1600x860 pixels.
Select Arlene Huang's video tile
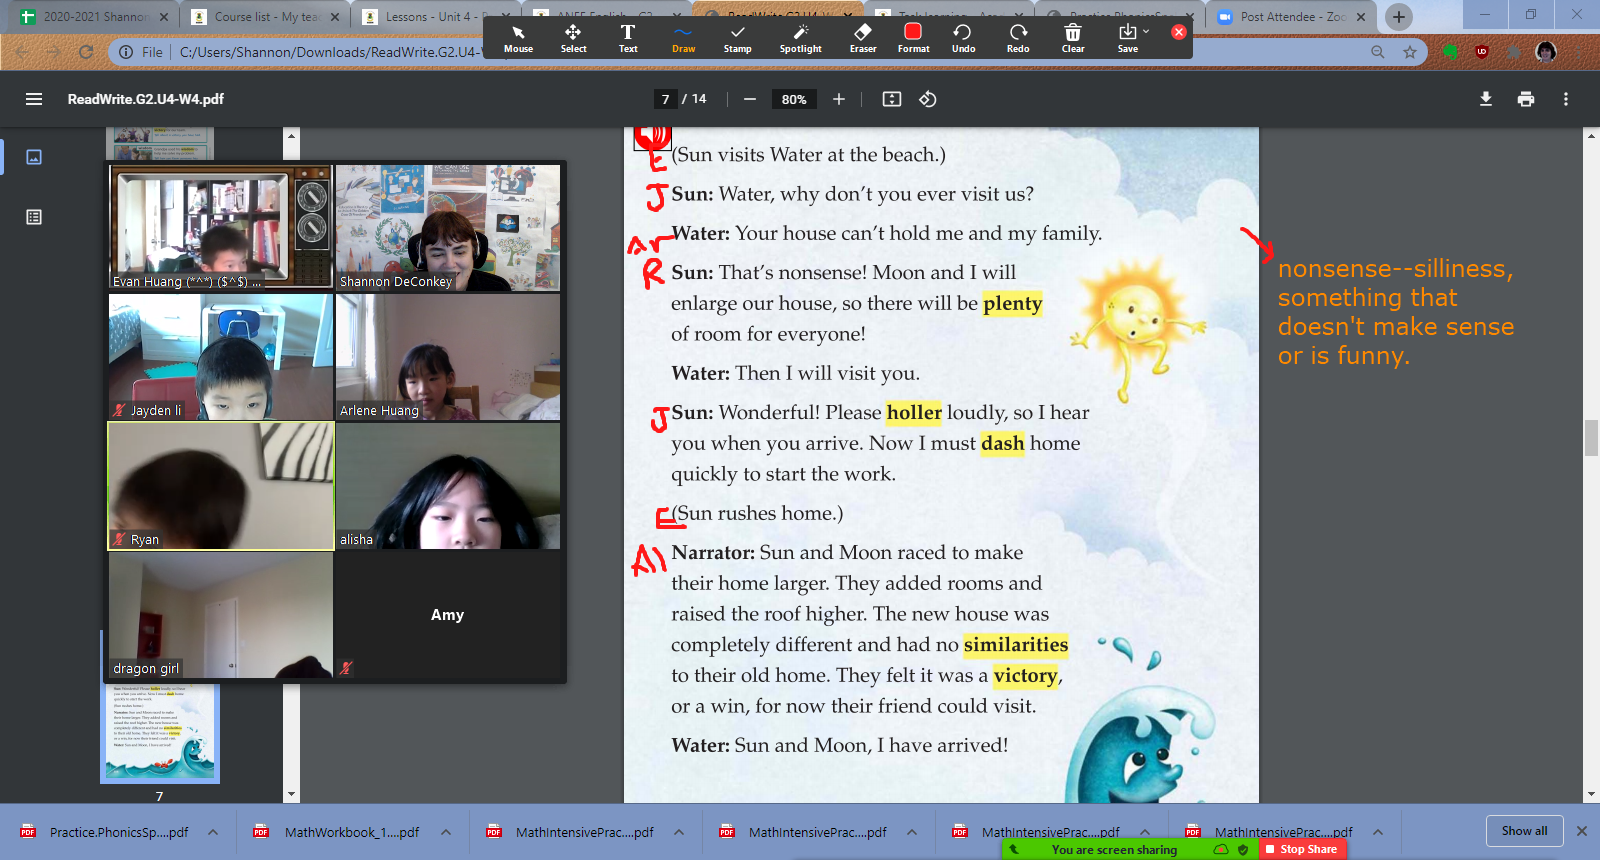click(448, 357)
